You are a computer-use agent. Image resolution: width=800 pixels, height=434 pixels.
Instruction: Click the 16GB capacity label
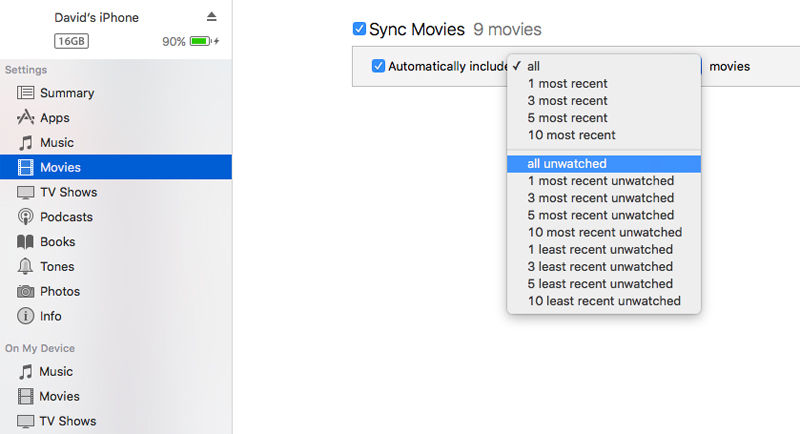(x=71, y=41)
